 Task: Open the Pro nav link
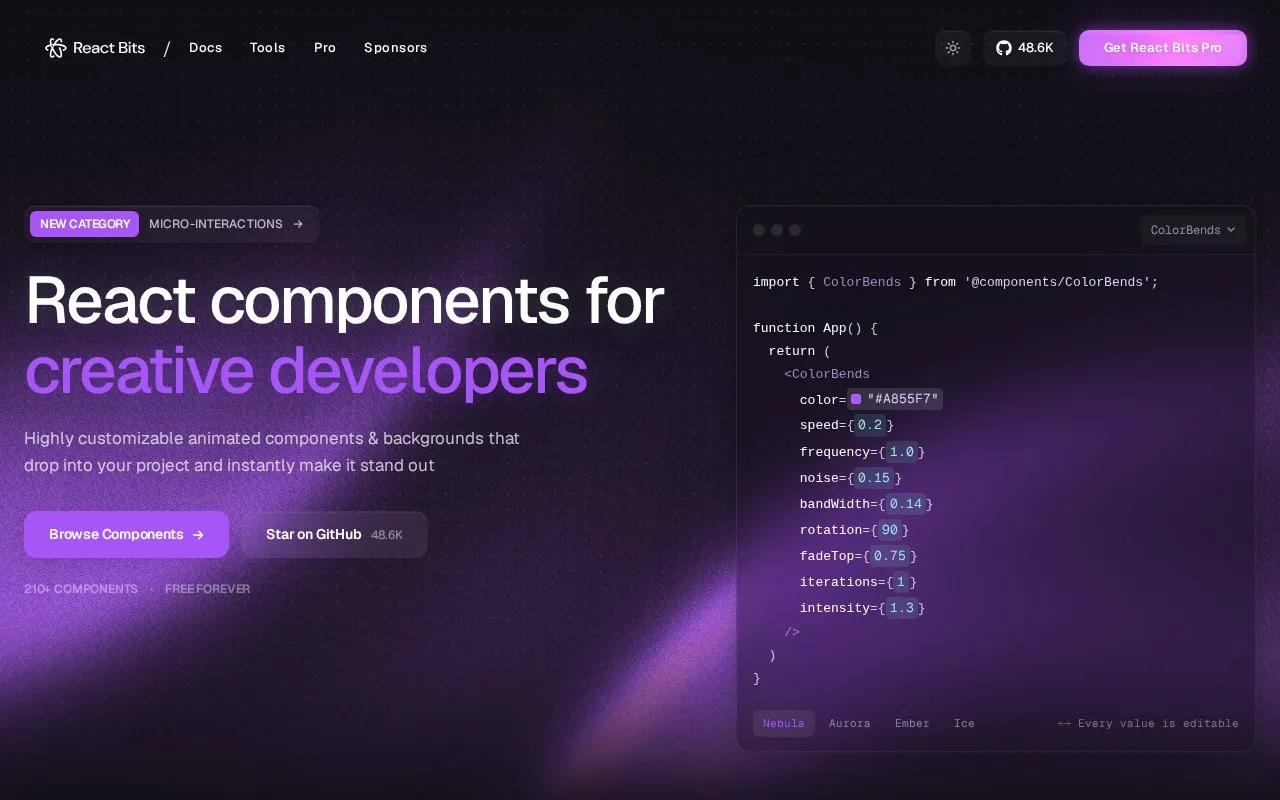(x=325, y=48)
